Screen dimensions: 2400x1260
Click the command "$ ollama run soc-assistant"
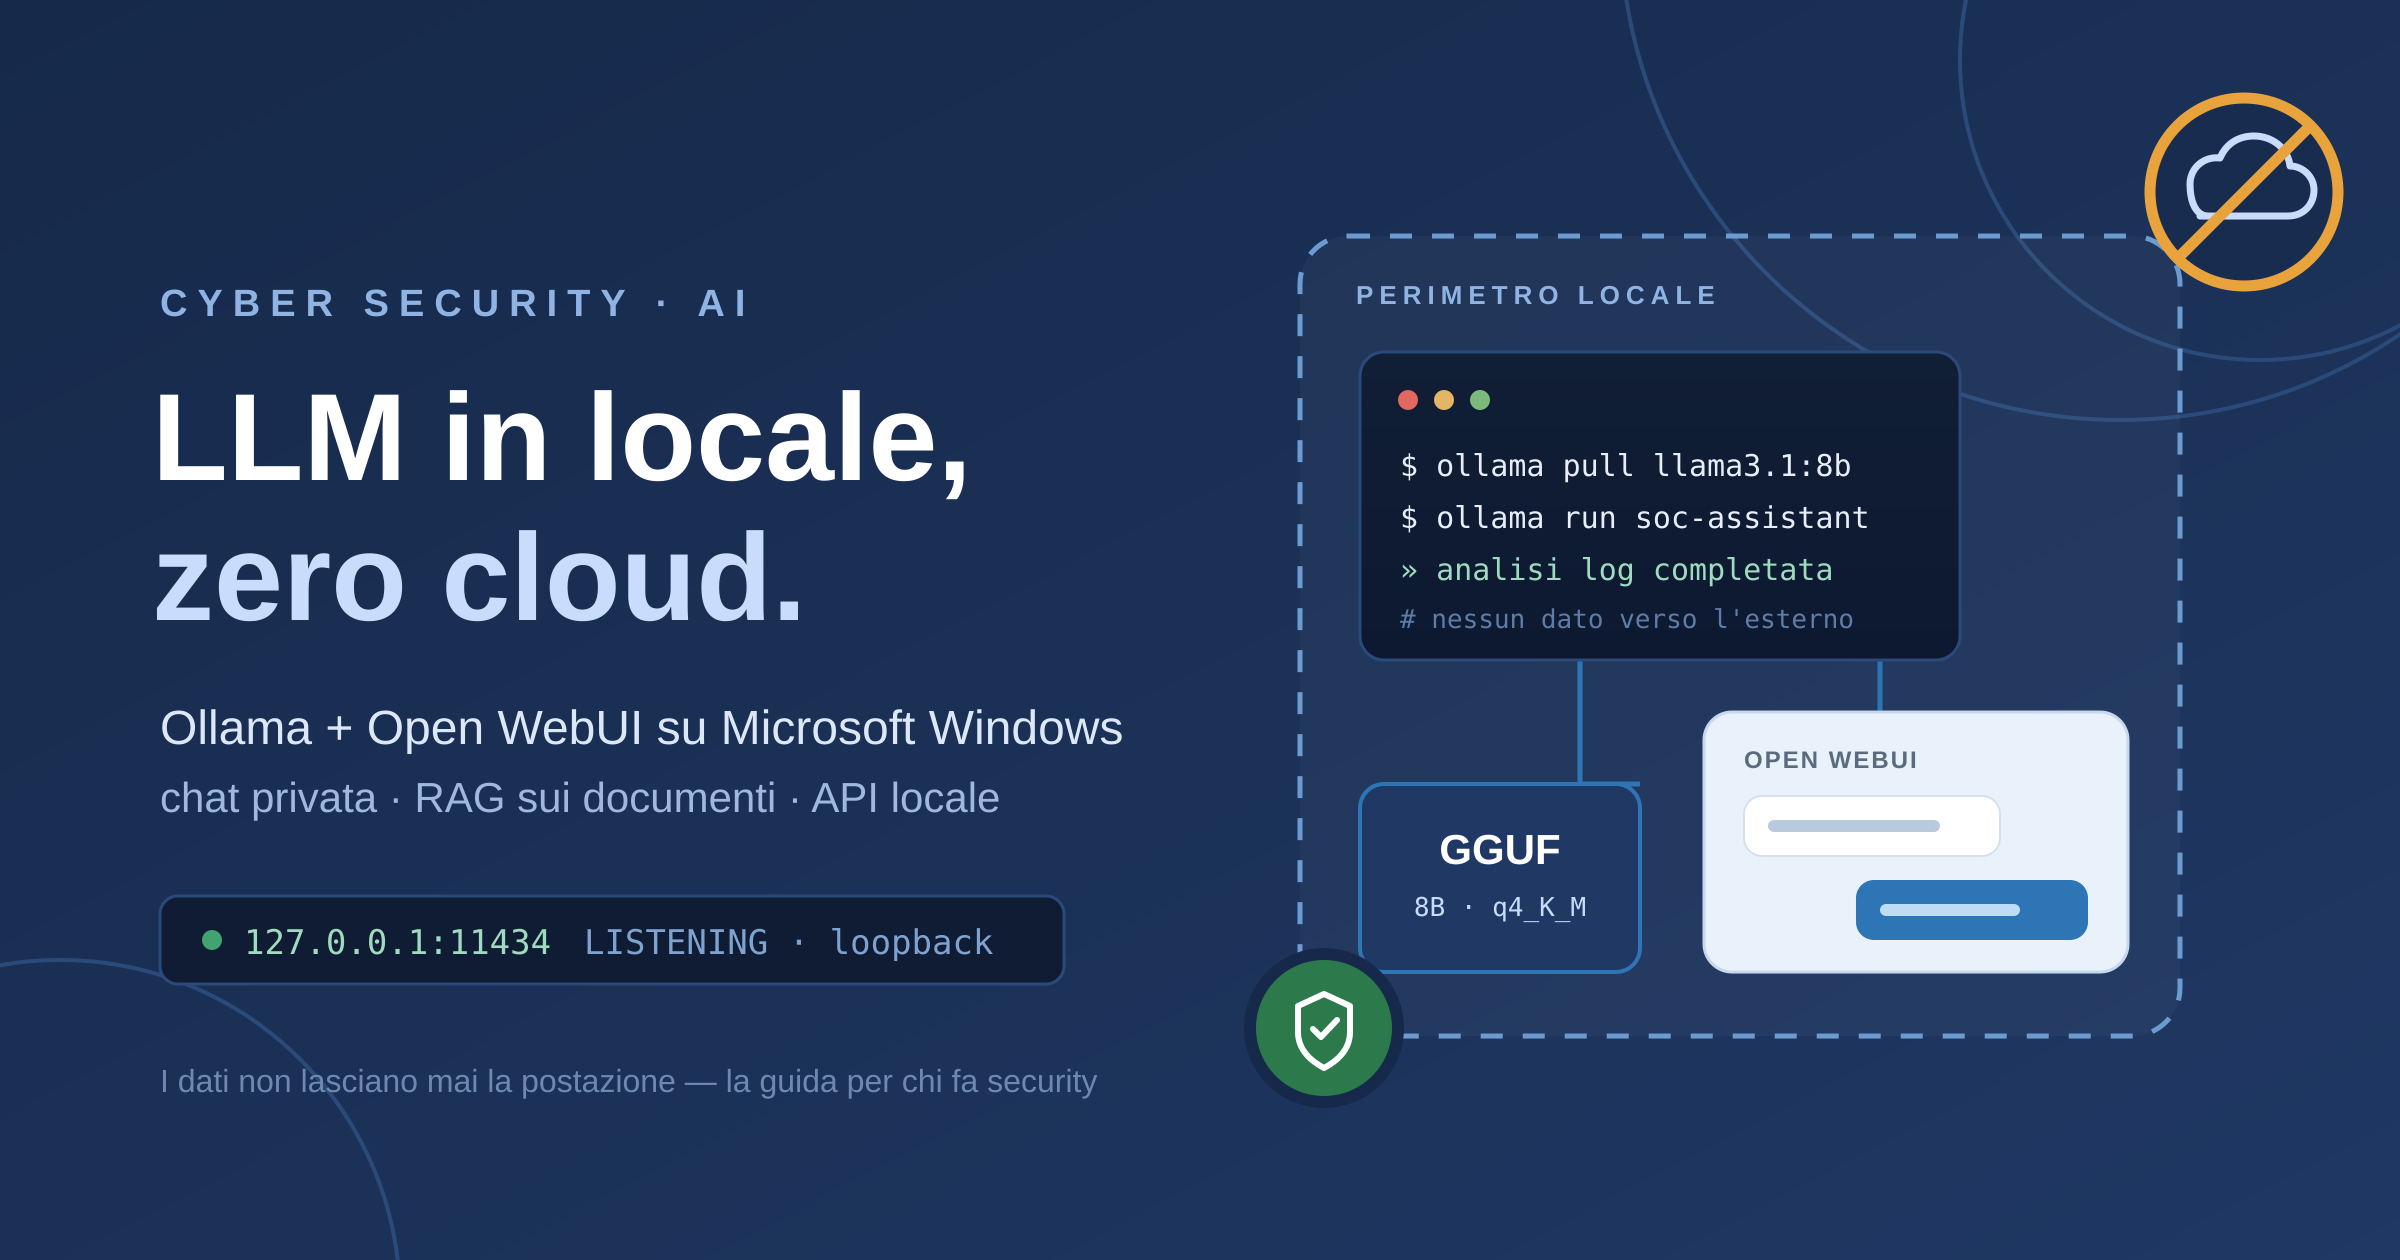[1634, 518]
